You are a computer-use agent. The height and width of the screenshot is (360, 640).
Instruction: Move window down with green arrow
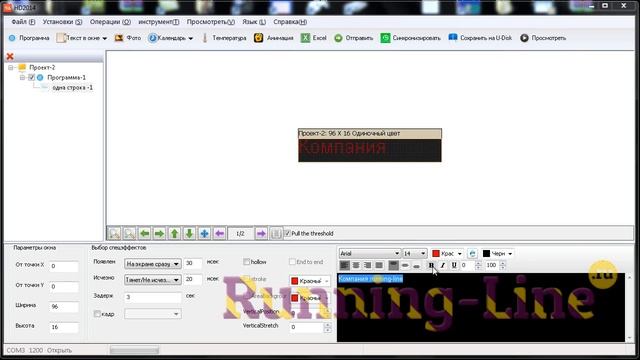click(189, 233)
